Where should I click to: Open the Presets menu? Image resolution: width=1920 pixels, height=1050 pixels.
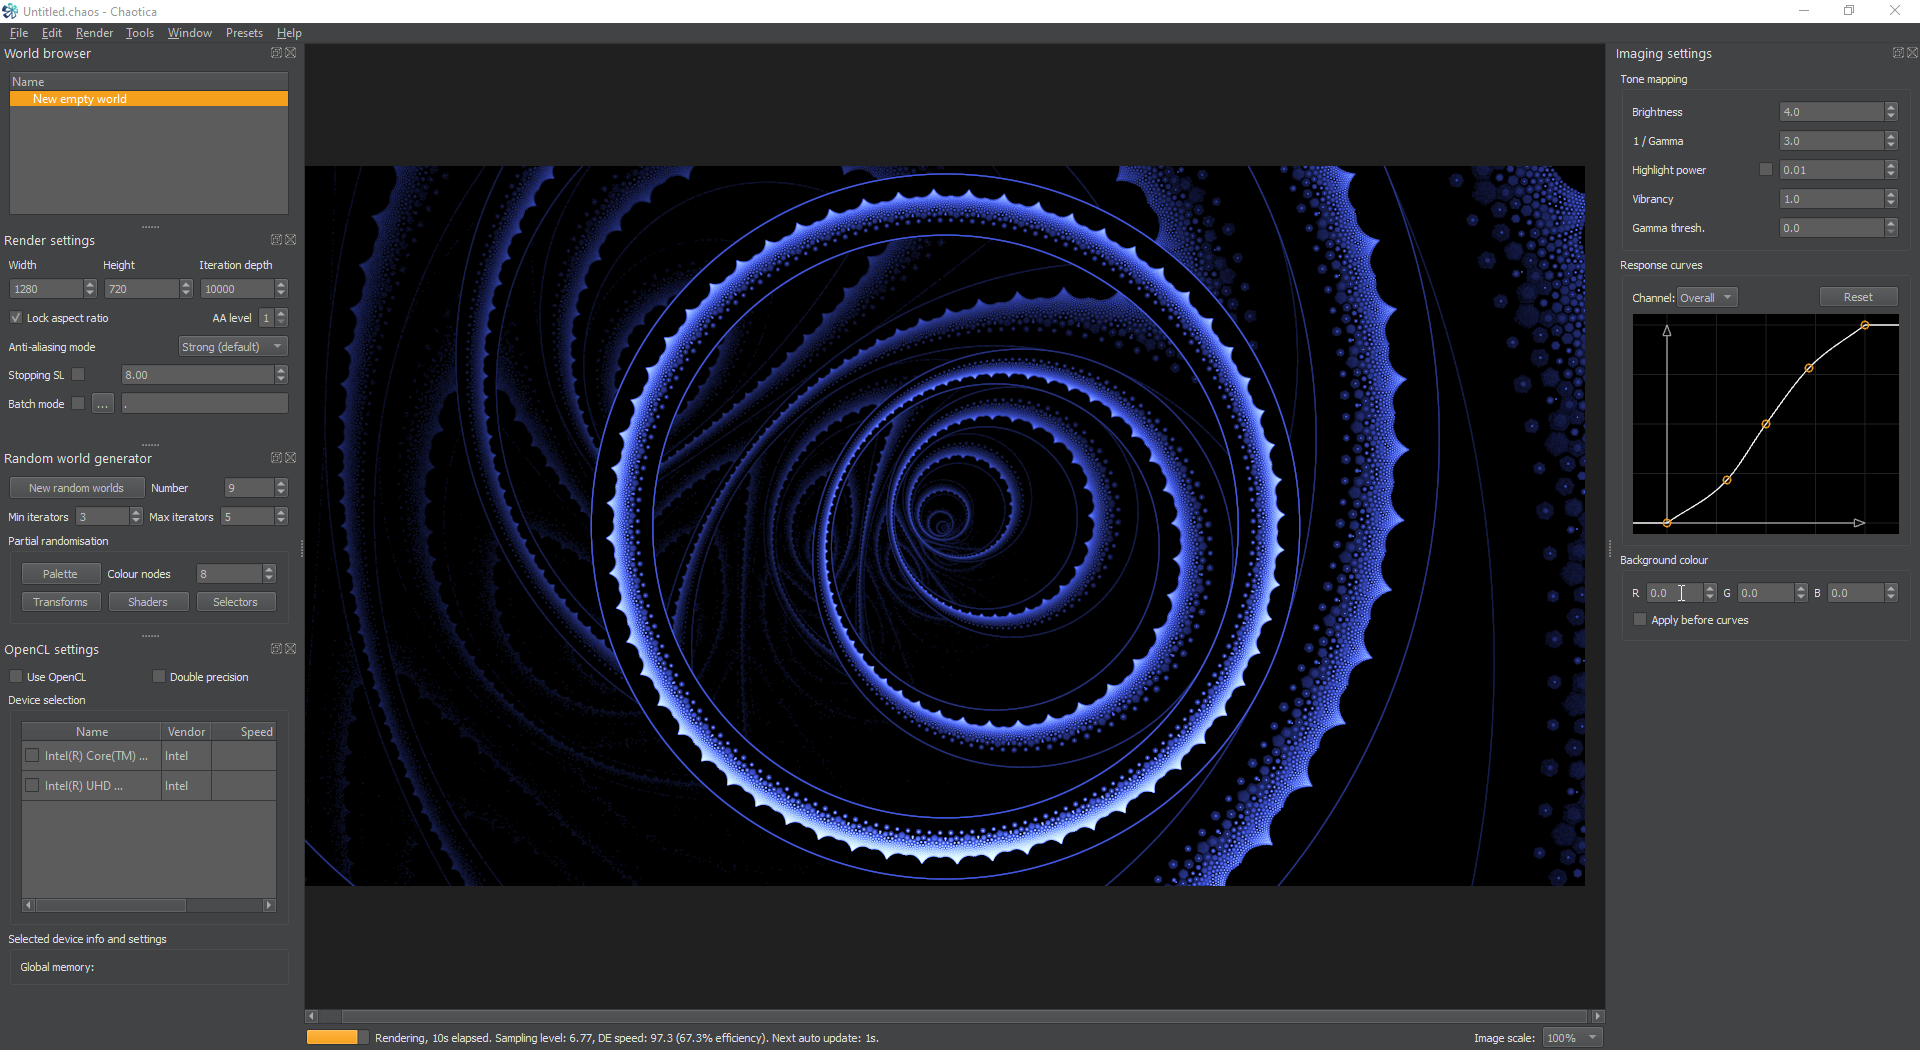click(244, 33)
